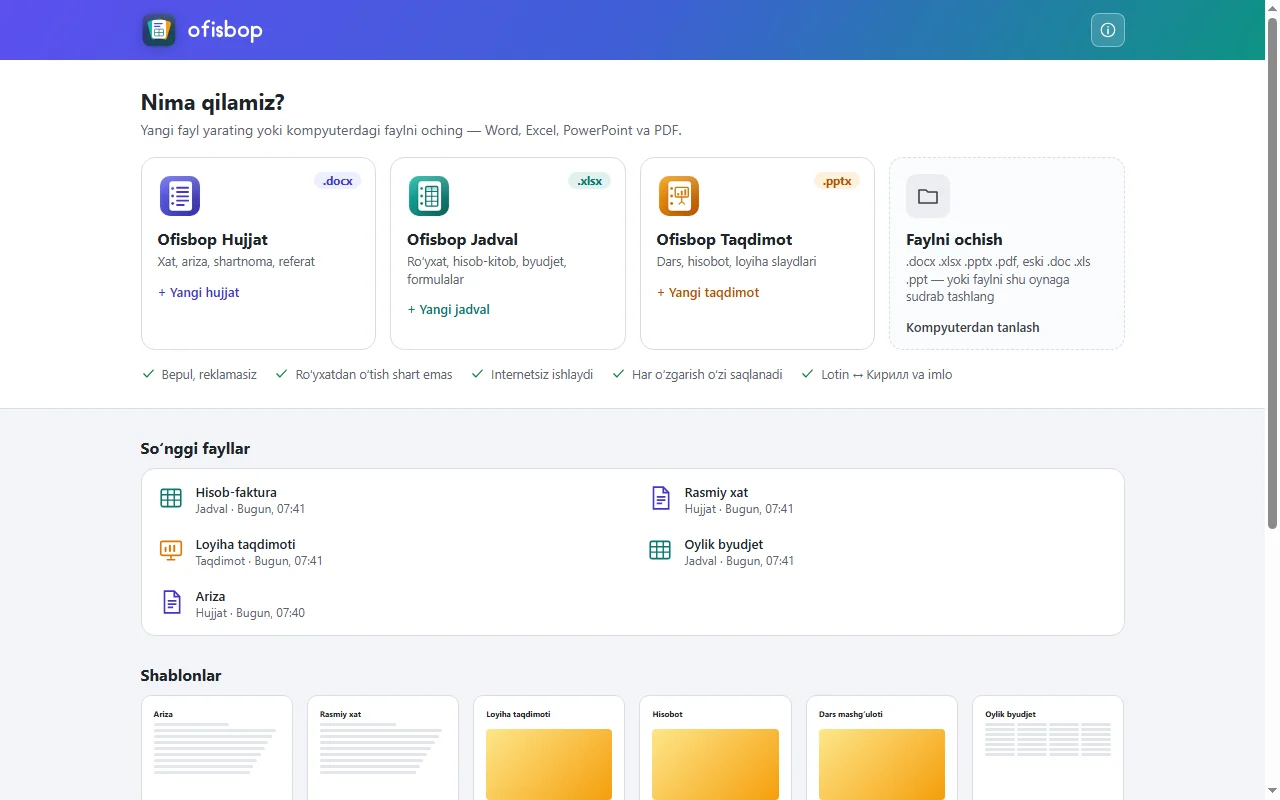
Task: Open the info button in header
Action: [1108, 30]
